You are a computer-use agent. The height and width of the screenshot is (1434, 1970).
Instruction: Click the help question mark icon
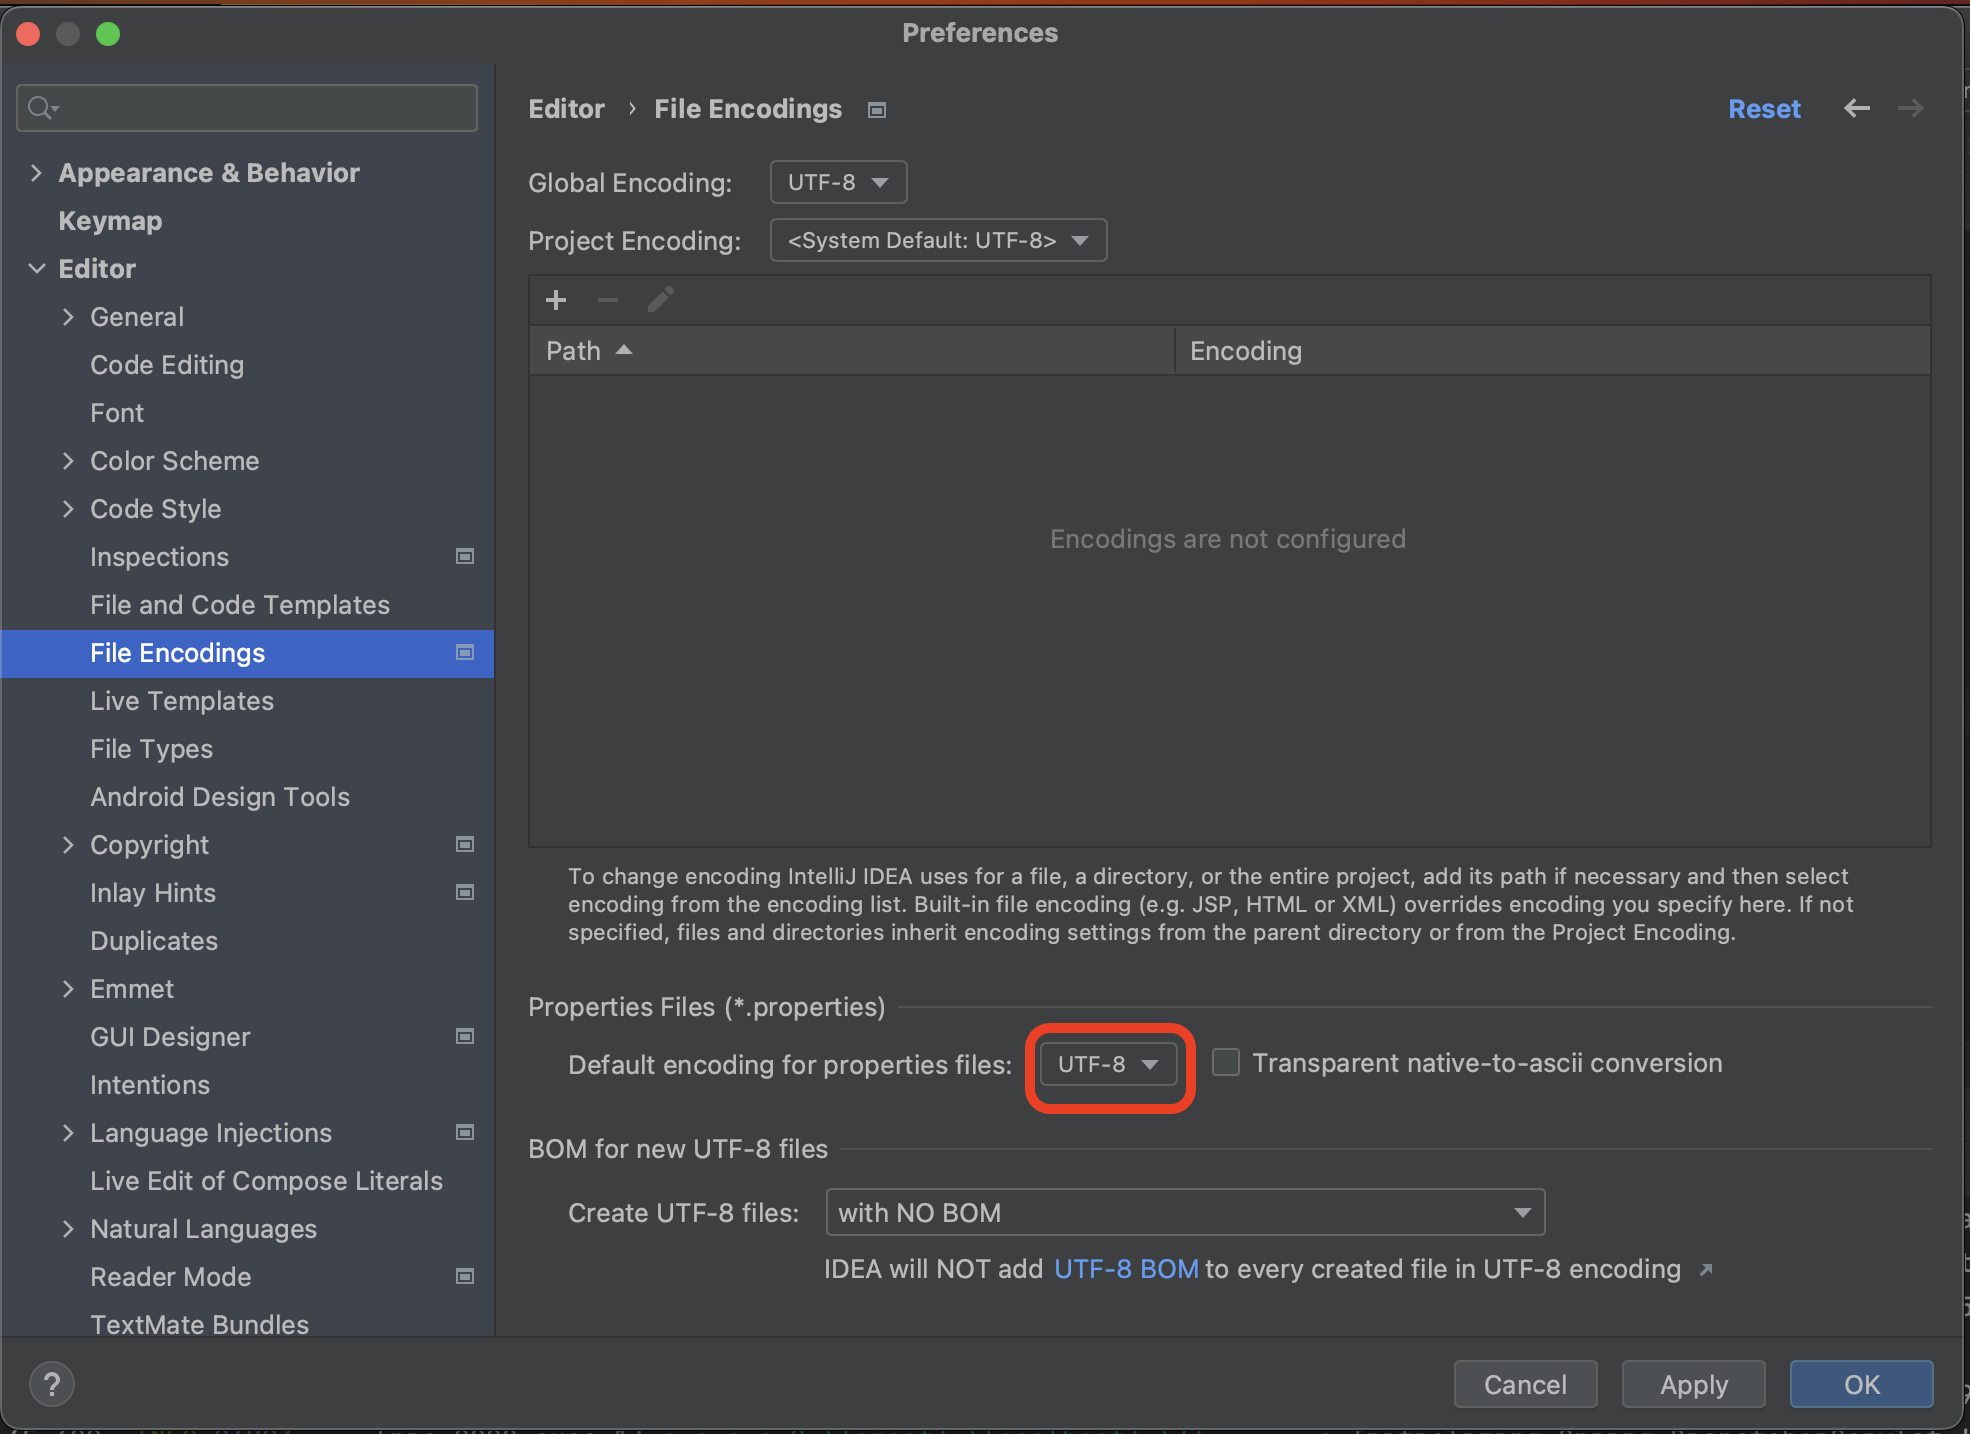tap(52, 1384)
